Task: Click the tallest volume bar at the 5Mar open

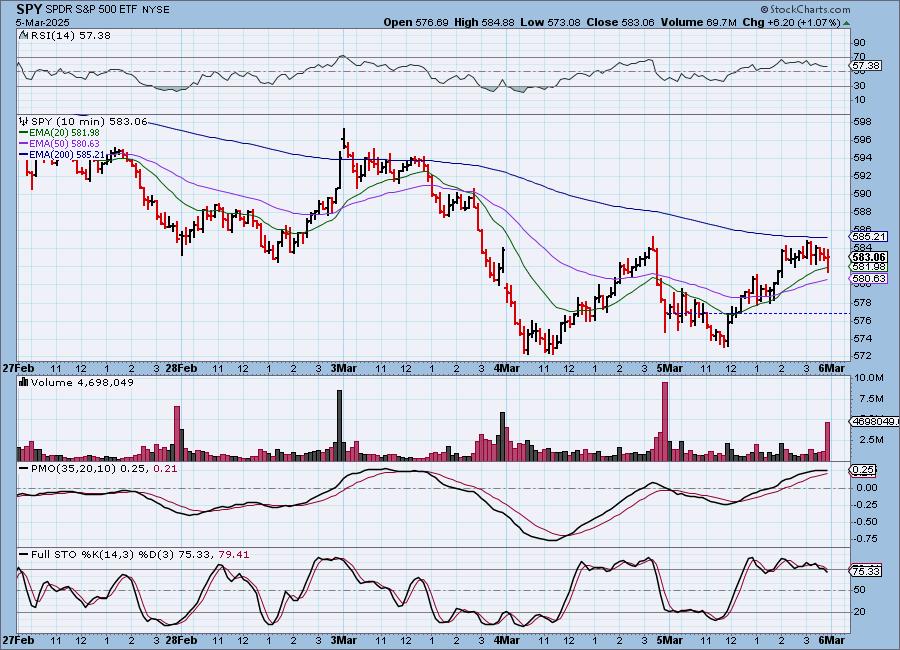Action: click(665, 421)
